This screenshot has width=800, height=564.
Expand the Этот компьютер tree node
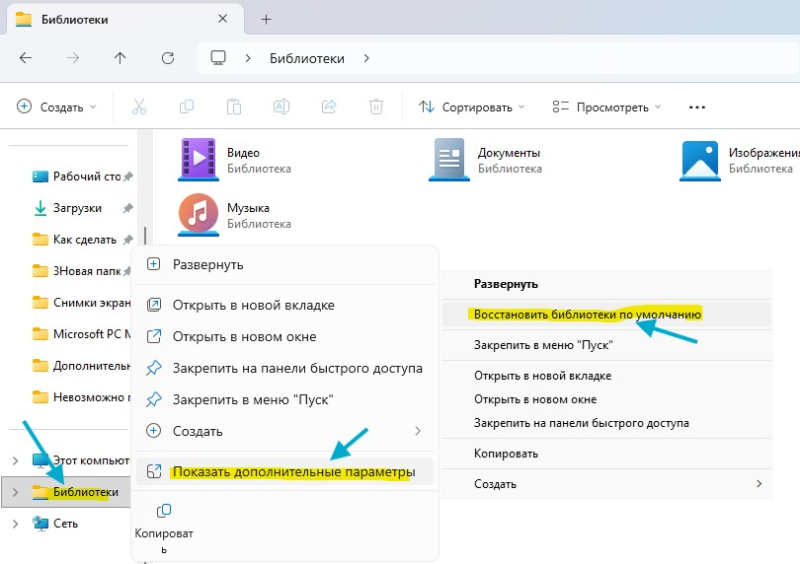click(15, 461)
